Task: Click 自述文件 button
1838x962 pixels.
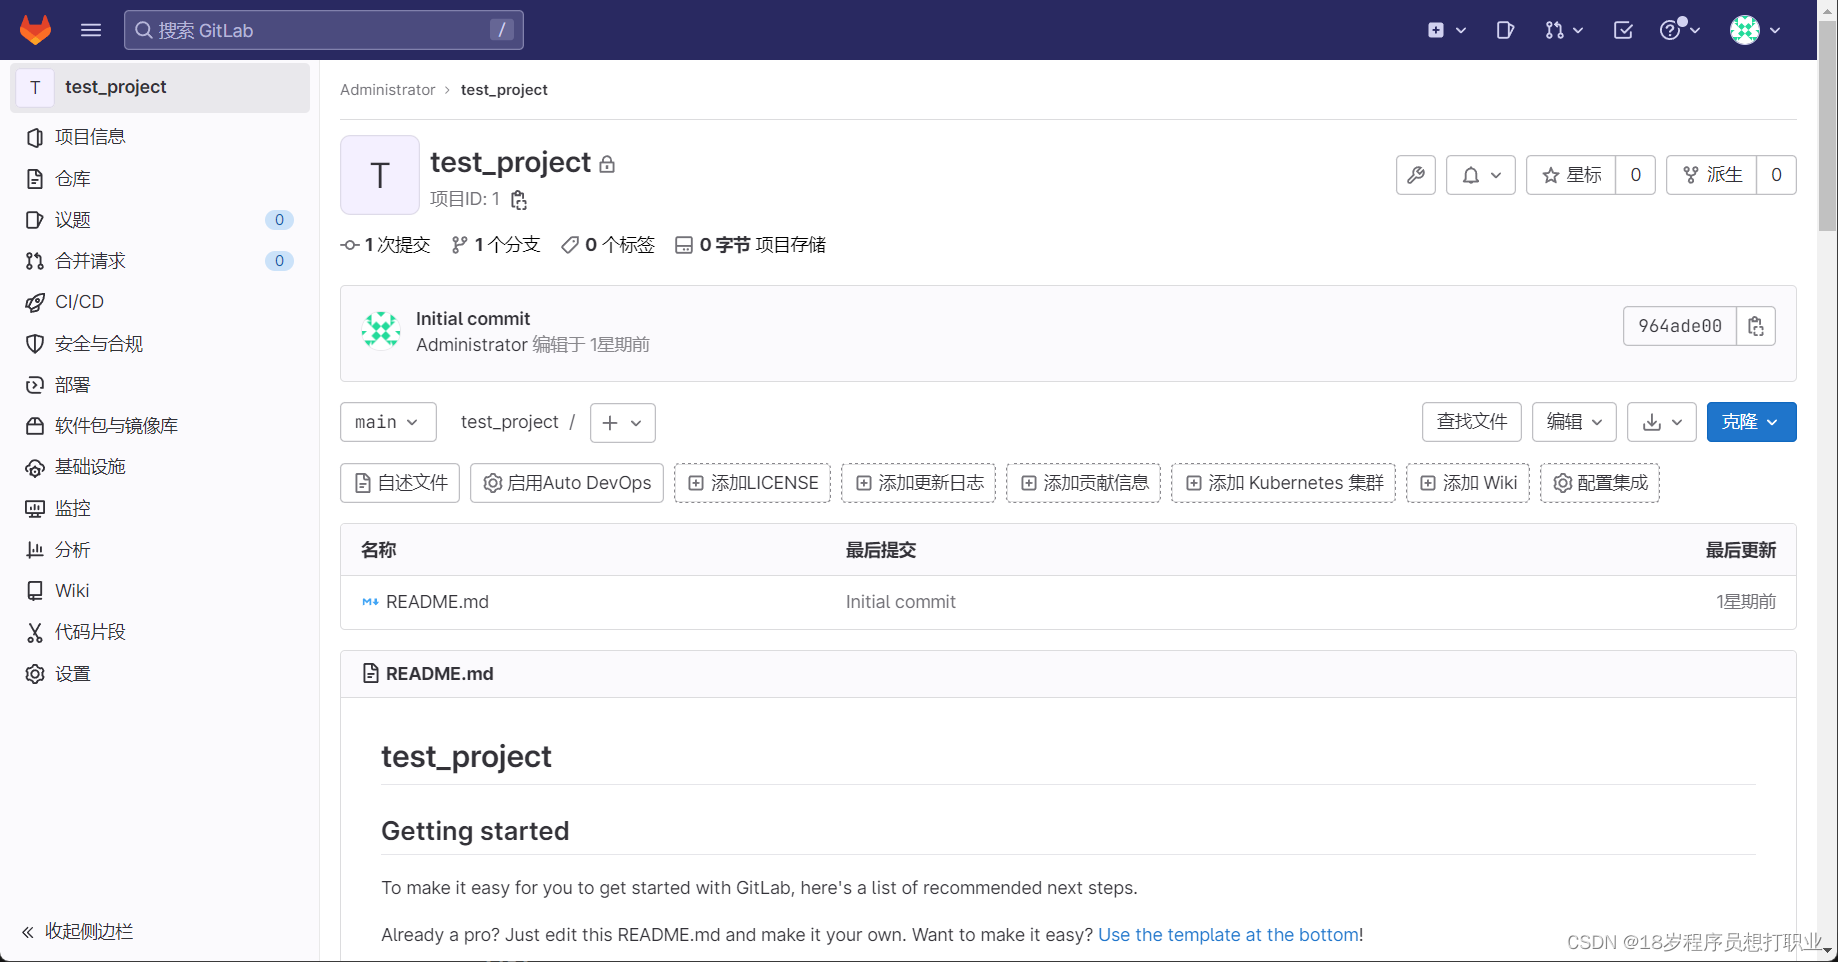Action: coord(400,483)
